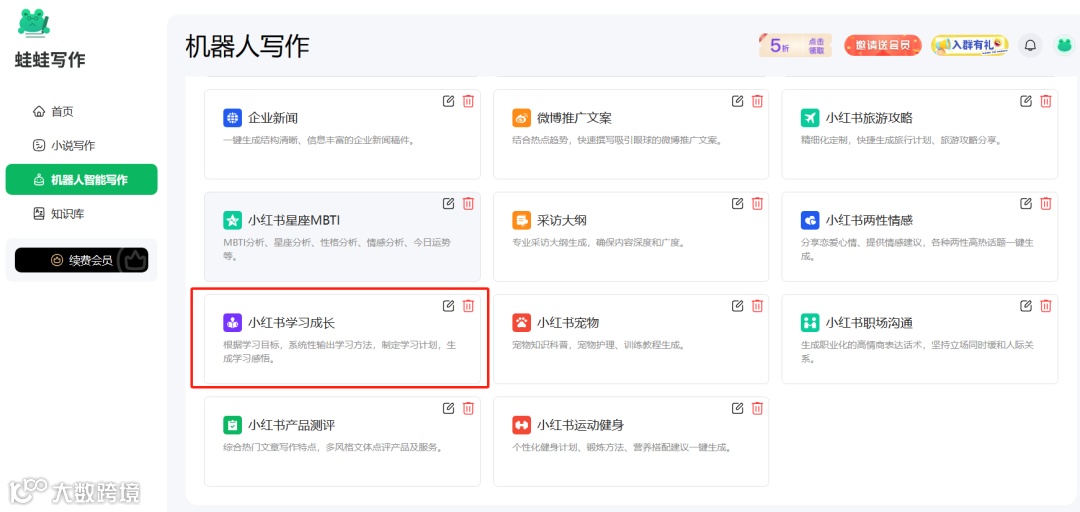Delete the 微博推广文案 card
This screenshot has width=1080, height=512.
[x=757, y=101]
